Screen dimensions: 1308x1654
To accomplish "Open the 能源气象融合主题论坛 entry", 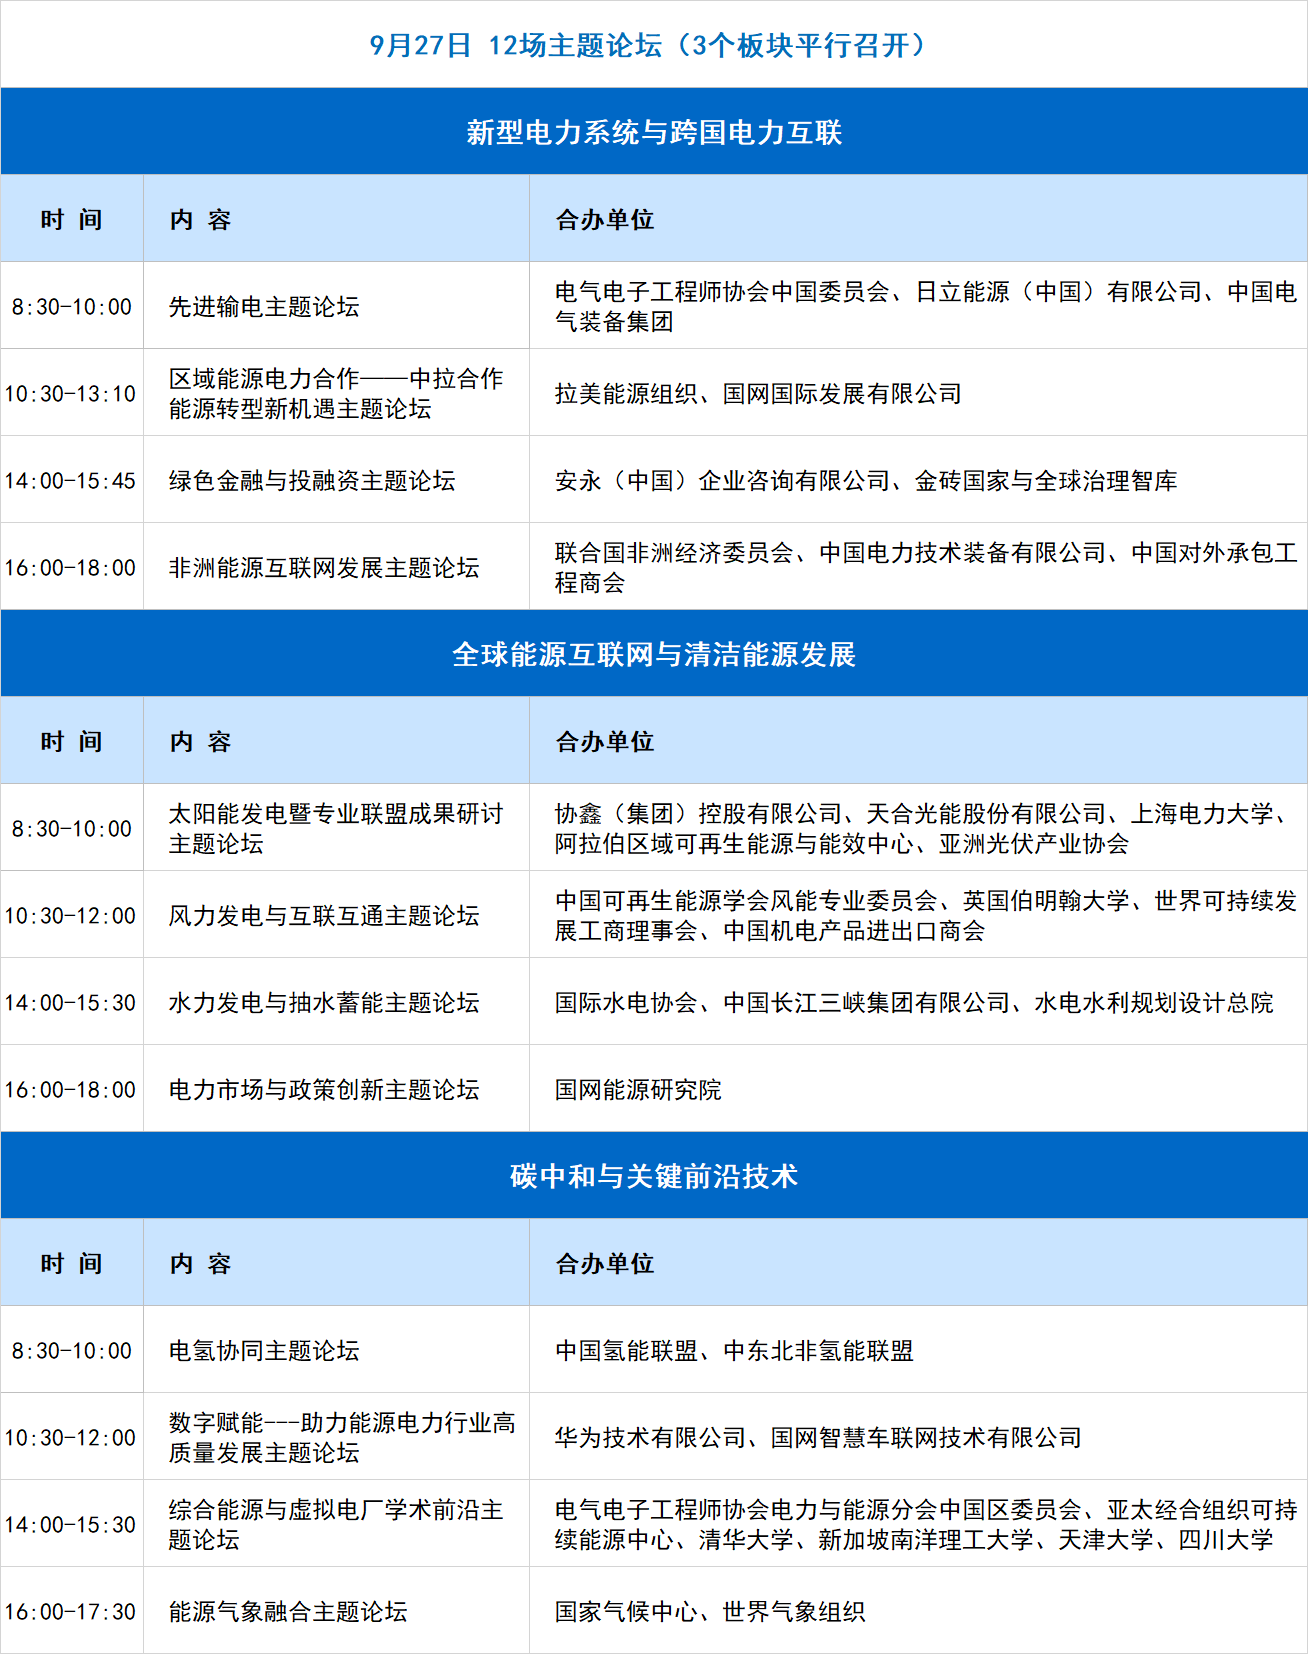I will click(288, 1612).
